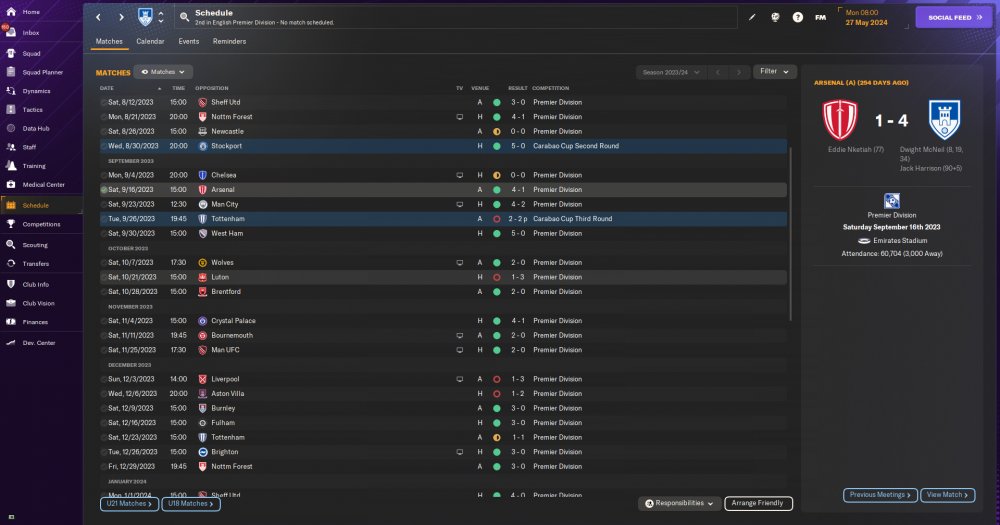Open the Club Info shield icon

coord(11,284)
